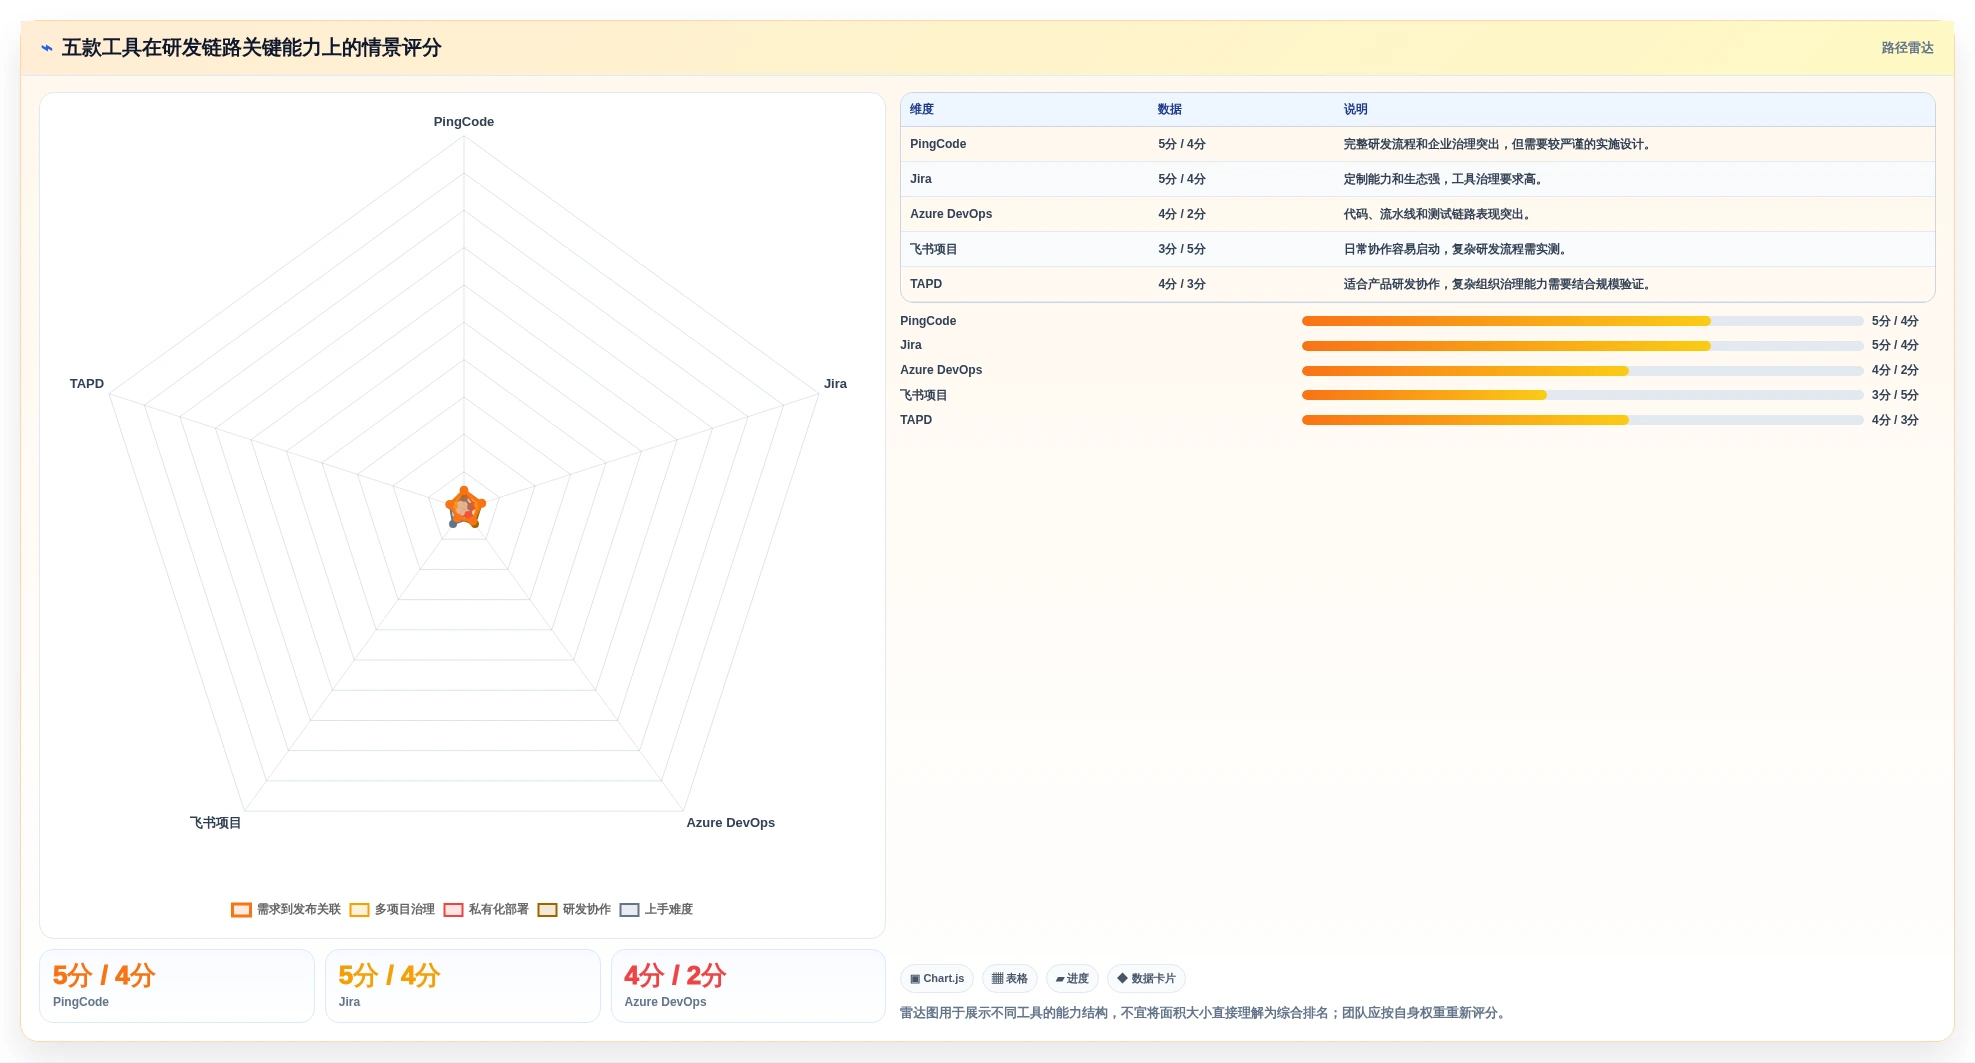Open the Jira 5分 / 4分 data card
The height and width of the screenshot is (1063, 1975).
click(463, 986)
